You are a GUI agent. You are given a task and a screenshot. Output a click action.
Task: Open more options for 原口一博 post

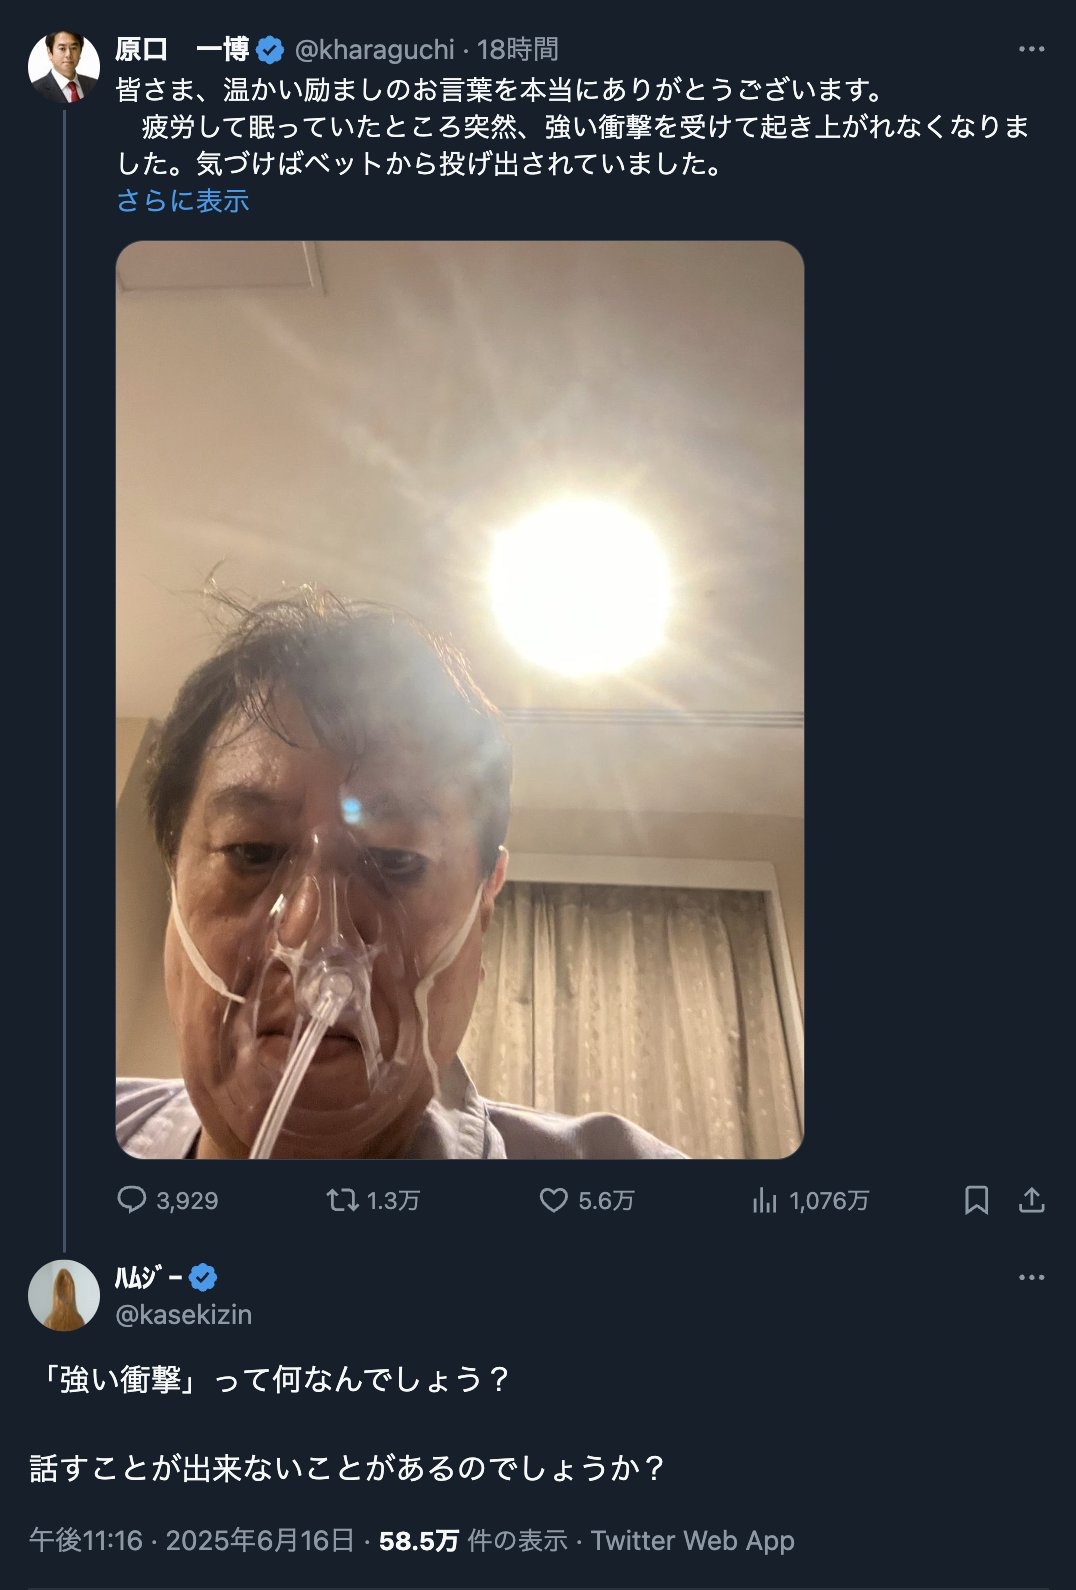pos(1031,49)
